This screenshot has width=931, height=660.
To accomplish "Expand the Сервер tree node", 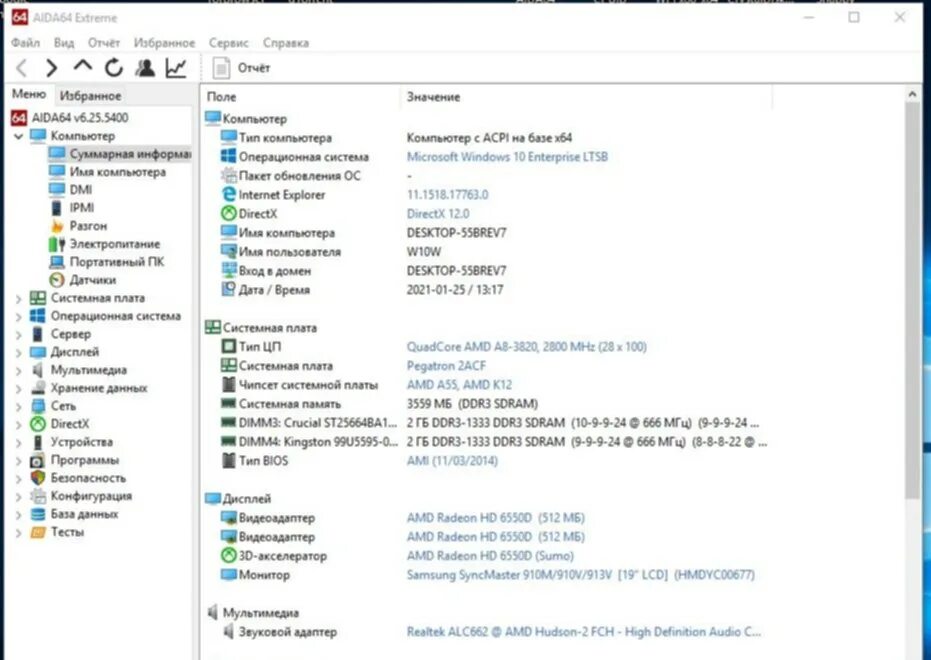I will (18, 334).
